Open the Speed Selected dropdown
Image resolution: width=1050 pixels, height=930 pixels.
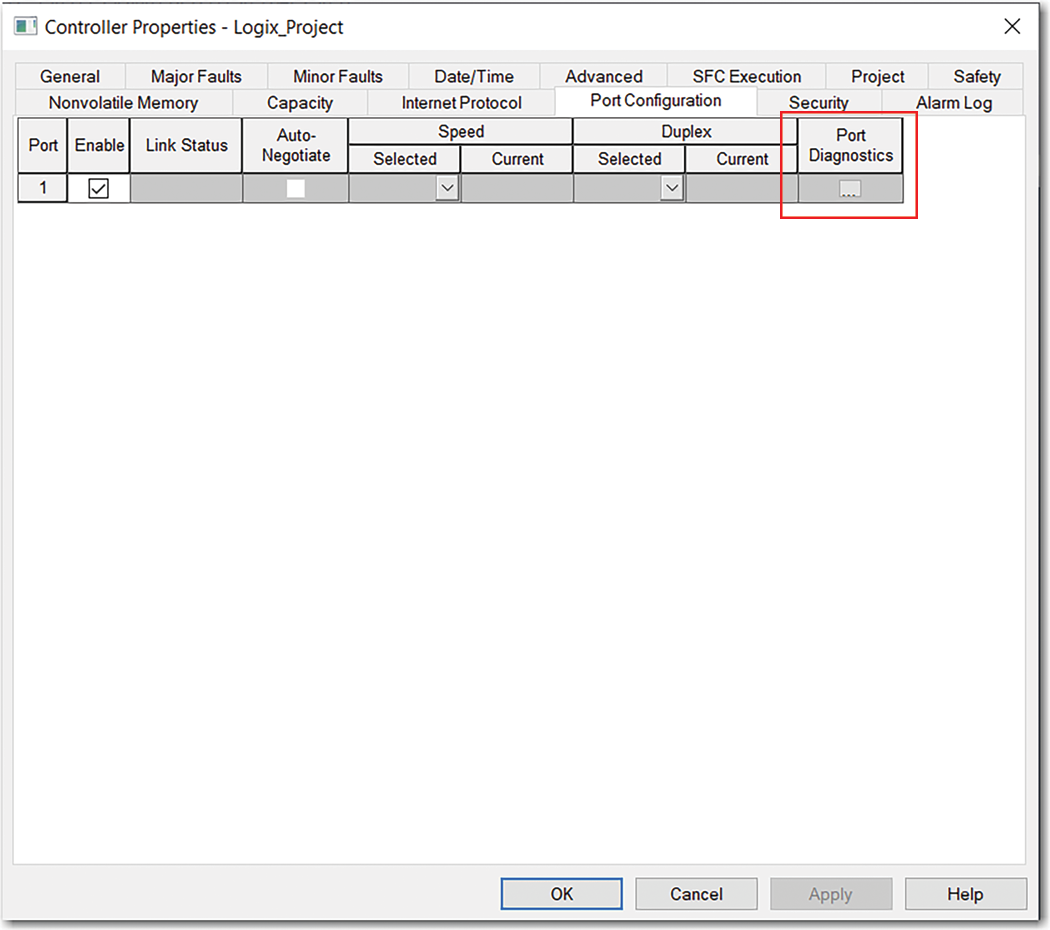447,187
